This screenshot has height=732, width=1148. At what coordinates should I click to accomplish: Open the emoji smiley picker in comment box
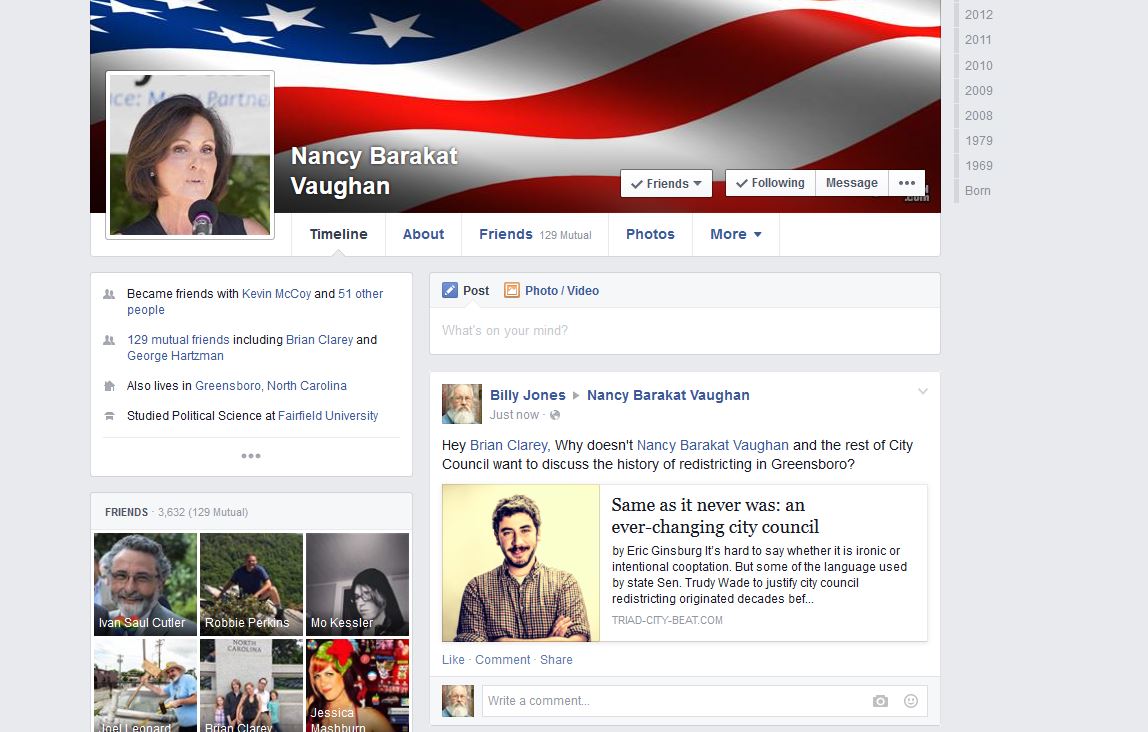[x=911, y=701]
